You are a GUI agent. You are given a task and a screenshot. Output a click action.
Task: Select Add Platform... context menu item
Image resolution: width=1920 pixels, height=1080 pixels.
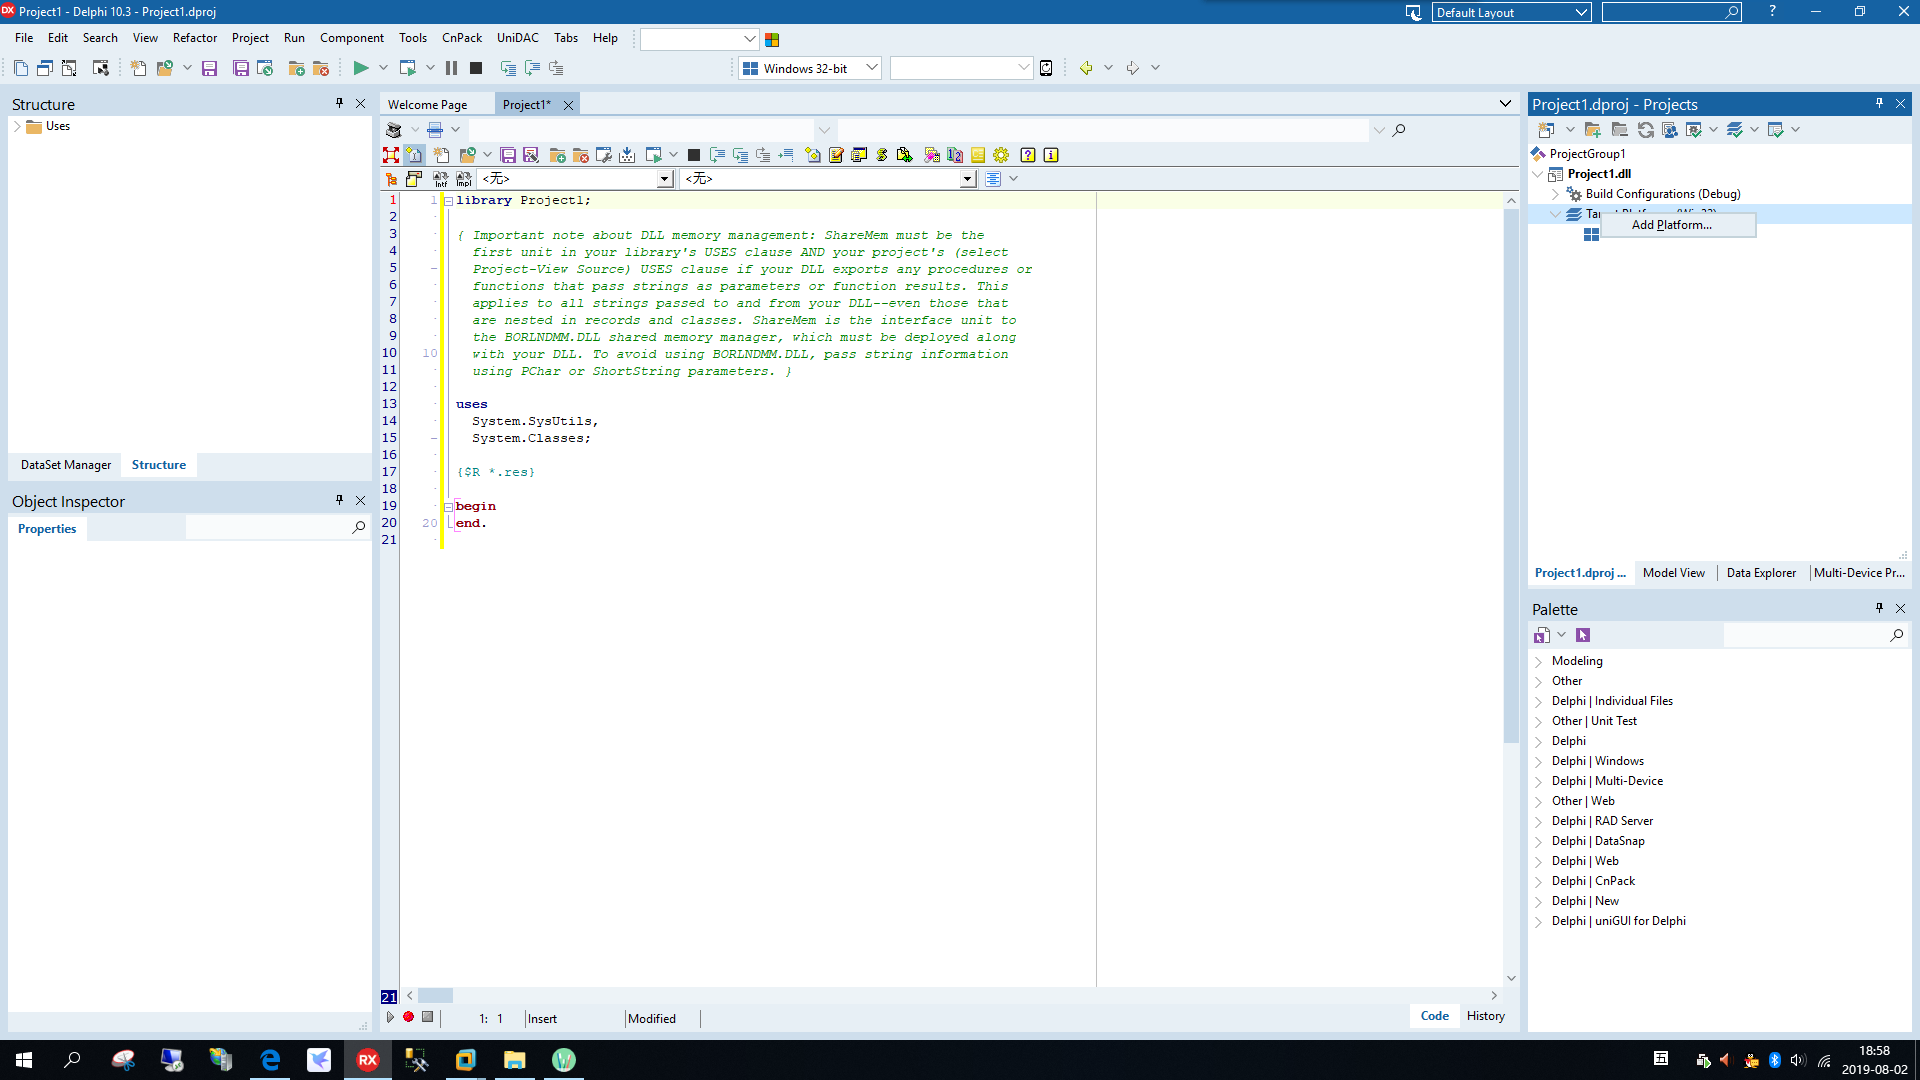pos(1678,225)
